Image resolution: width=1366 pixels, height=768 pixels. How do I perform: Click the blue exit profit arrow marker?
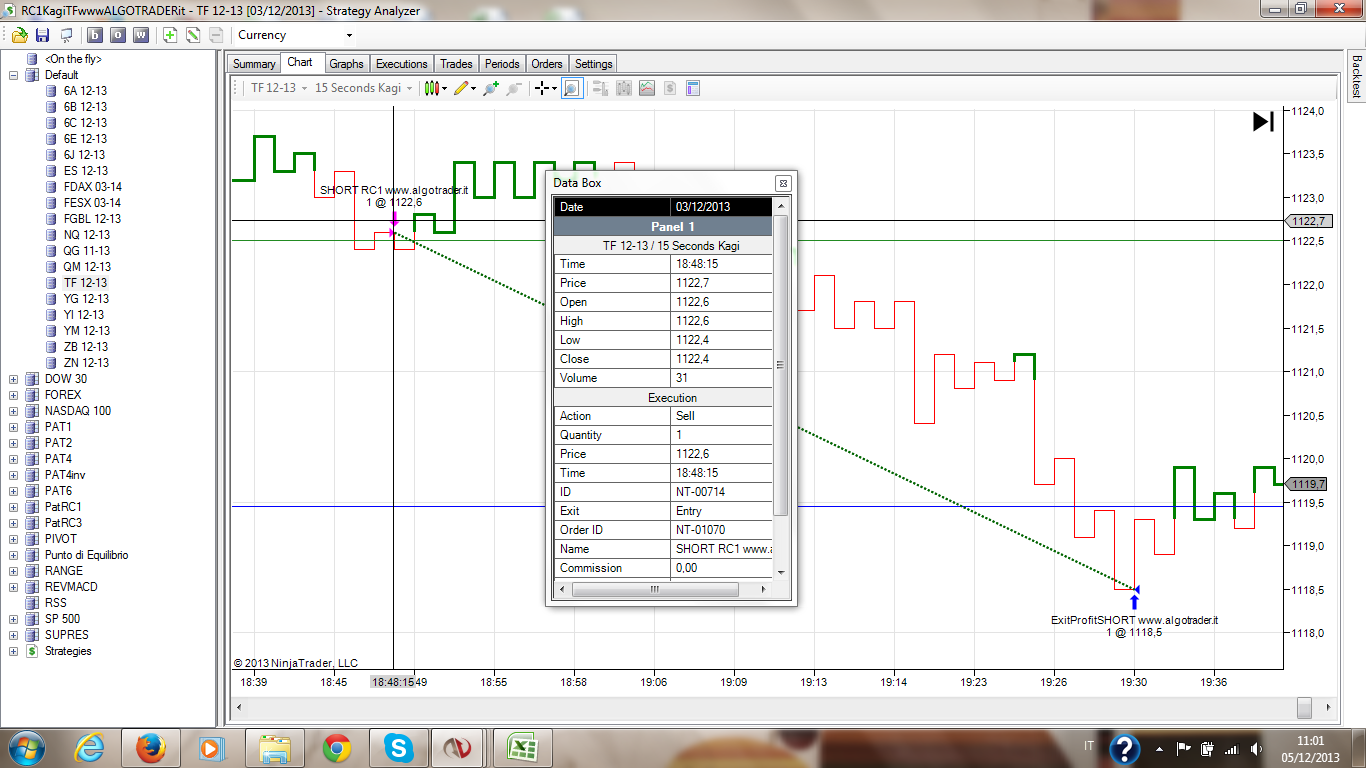1134,600
